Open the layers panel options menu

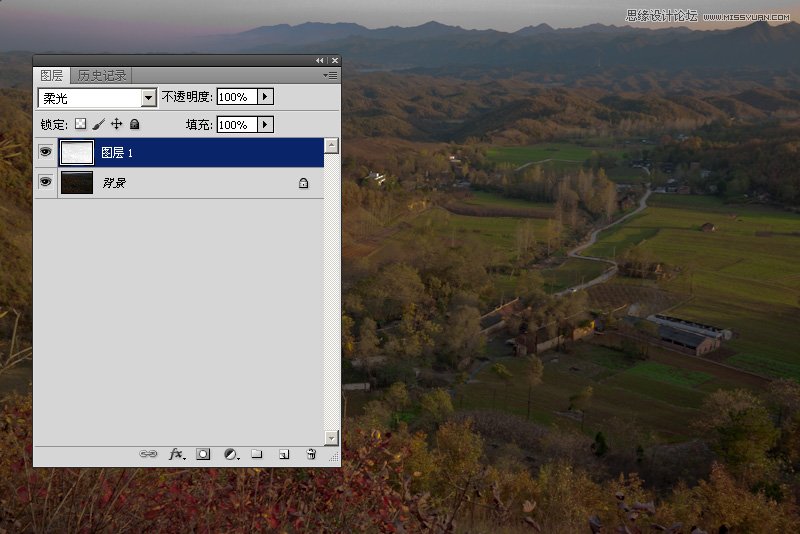click(x=331, y=75)
